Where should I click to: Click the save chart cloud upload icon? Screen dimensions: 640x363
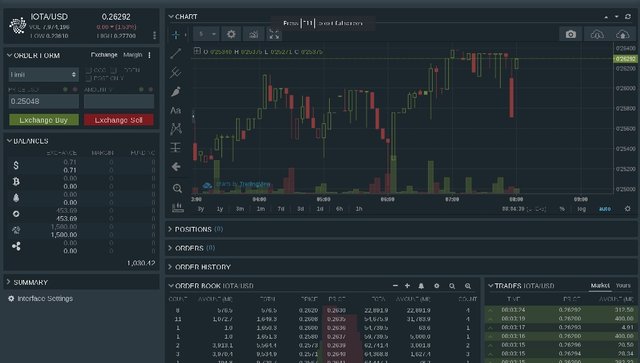click(x=622, y=34)
